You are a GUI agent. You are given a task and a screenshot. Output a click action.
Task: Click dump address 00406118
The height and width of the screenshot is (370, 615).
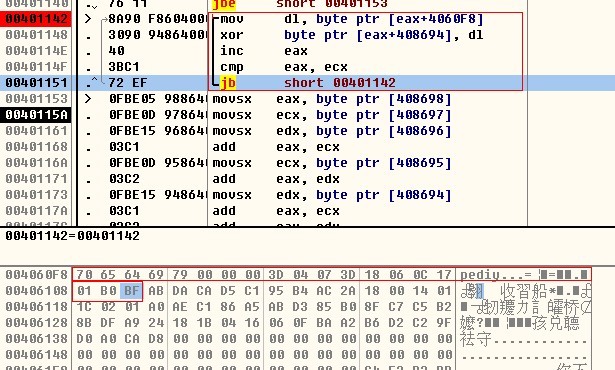(x=36, y=307)
